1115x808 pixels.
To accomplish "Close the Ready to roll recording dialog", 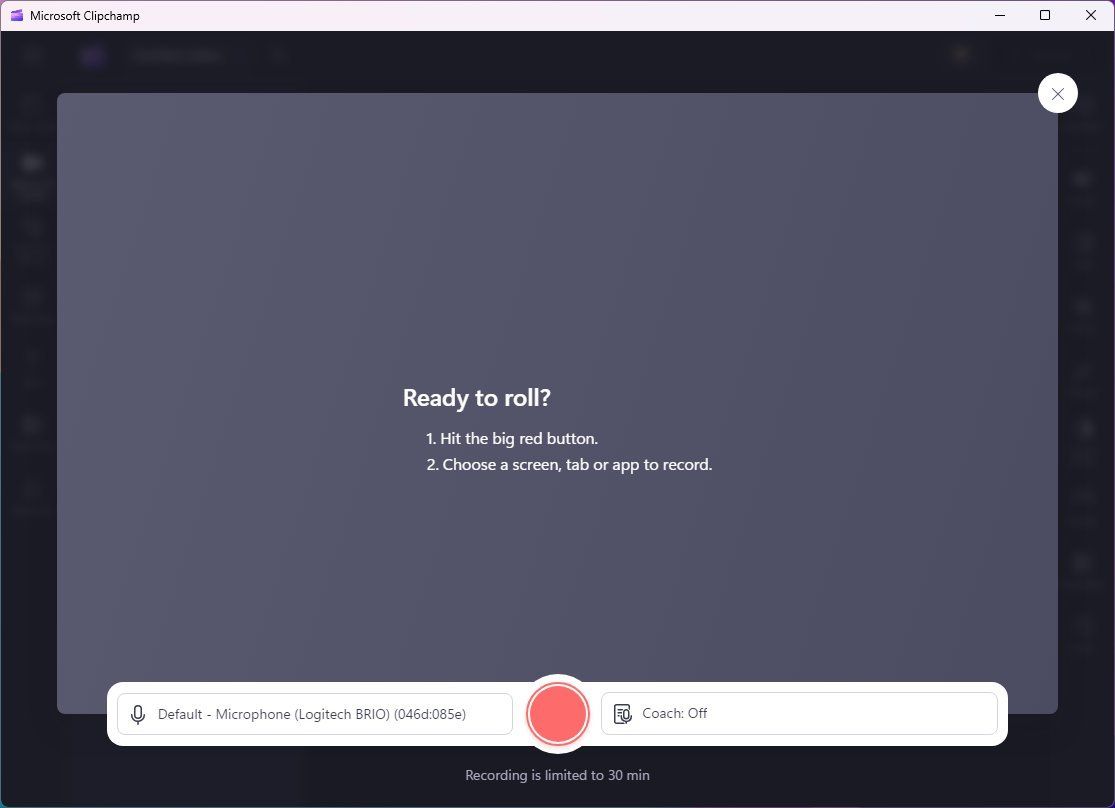I will point(1057,93).
